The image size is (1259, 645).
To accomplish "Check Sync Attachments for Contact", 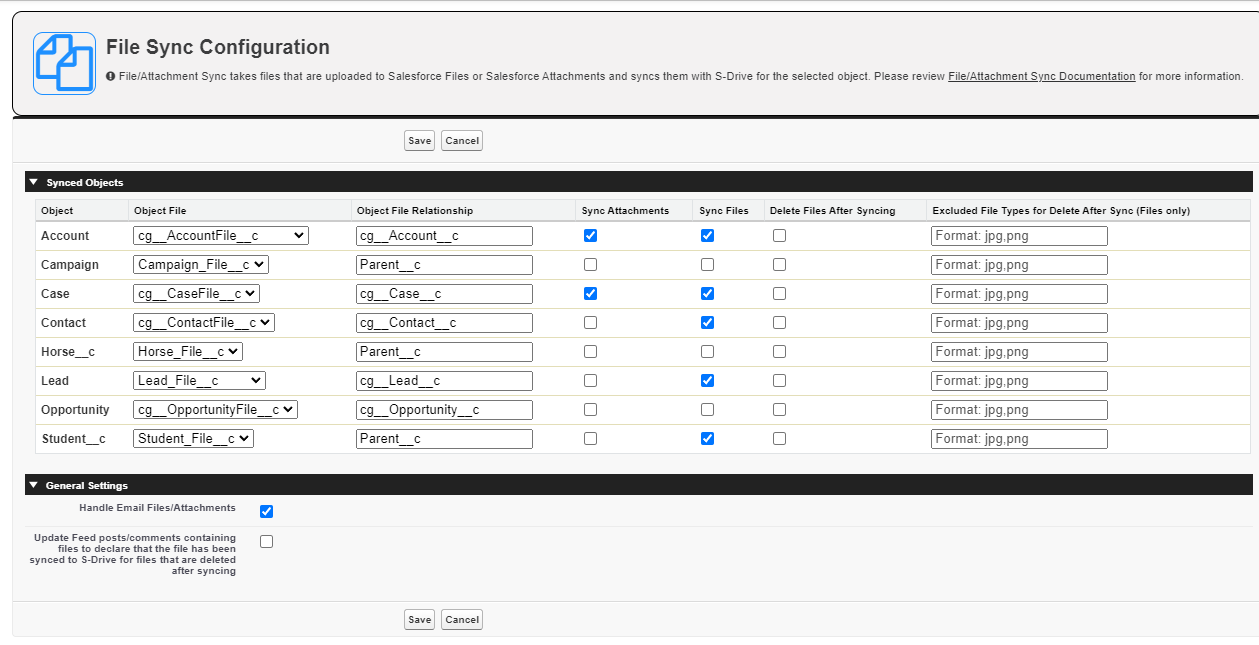I will (x=590, y=323).
